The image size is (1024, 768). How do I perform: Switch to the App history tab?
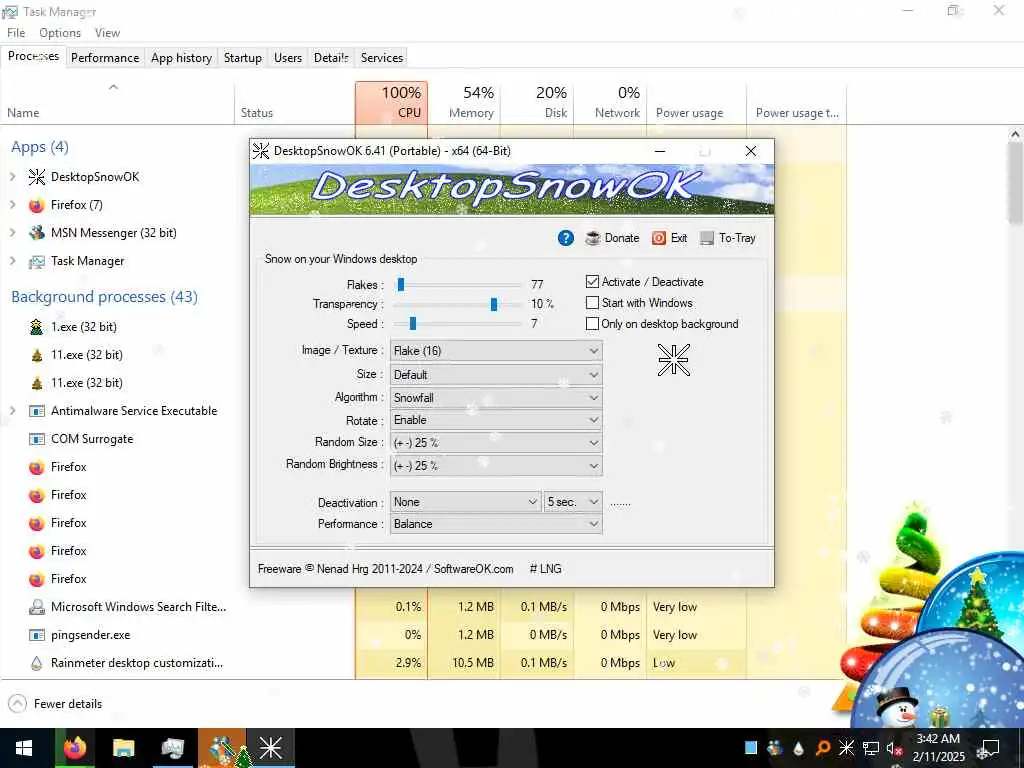(x=182, y=57)
